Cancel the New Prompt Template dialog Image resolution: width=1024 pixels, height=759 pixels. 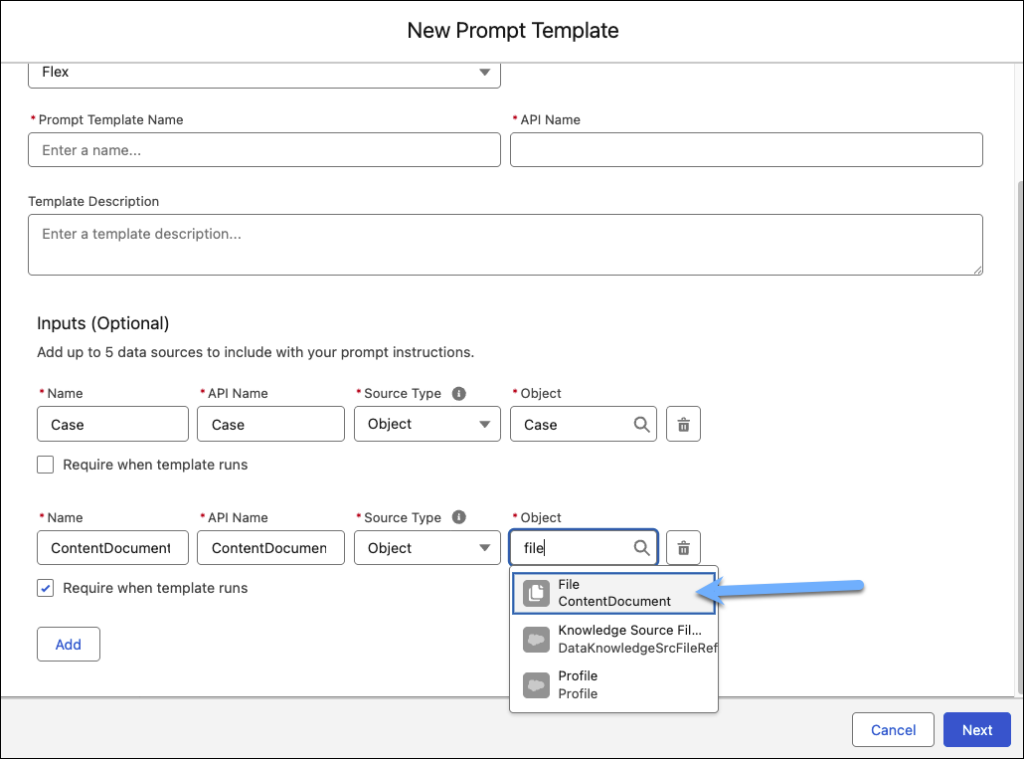click(x=893, y=729)
